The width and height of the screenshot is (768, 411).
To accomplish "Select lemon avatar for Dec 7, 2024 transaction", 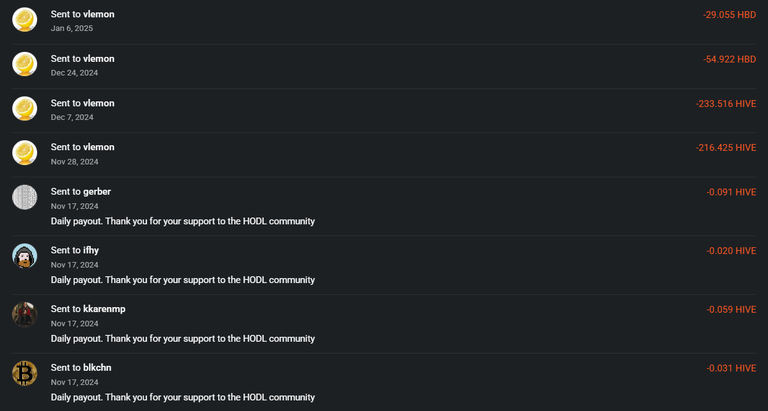I will point(24,109).
